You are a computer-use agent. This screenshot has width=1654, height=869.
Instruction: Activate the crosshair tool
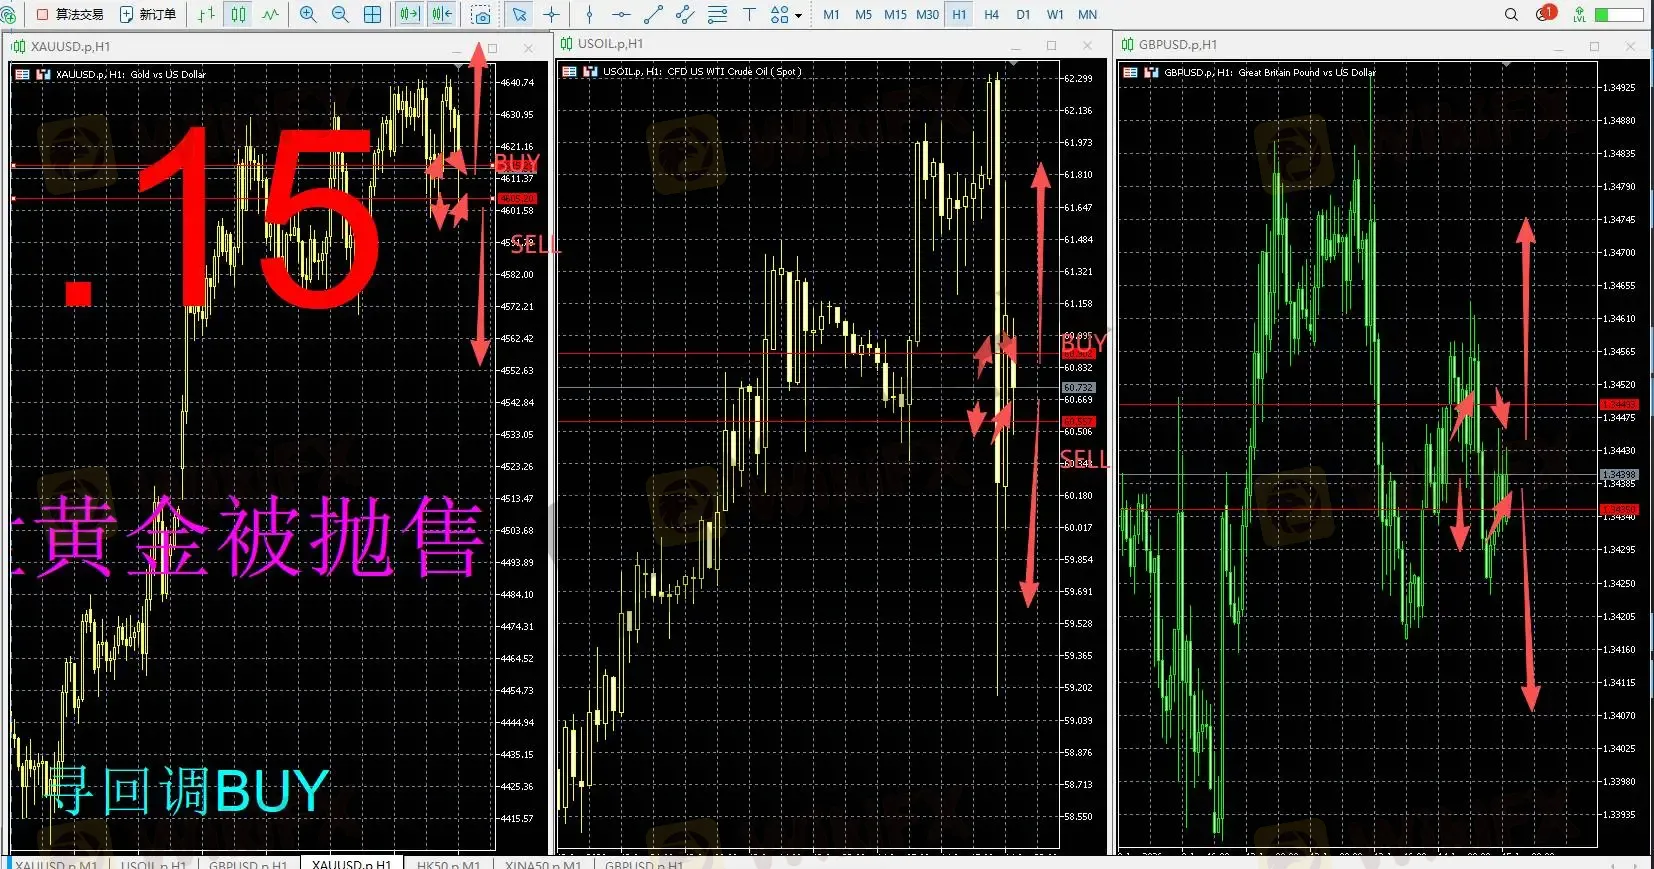pyautogui.click(x=551, y=15)
